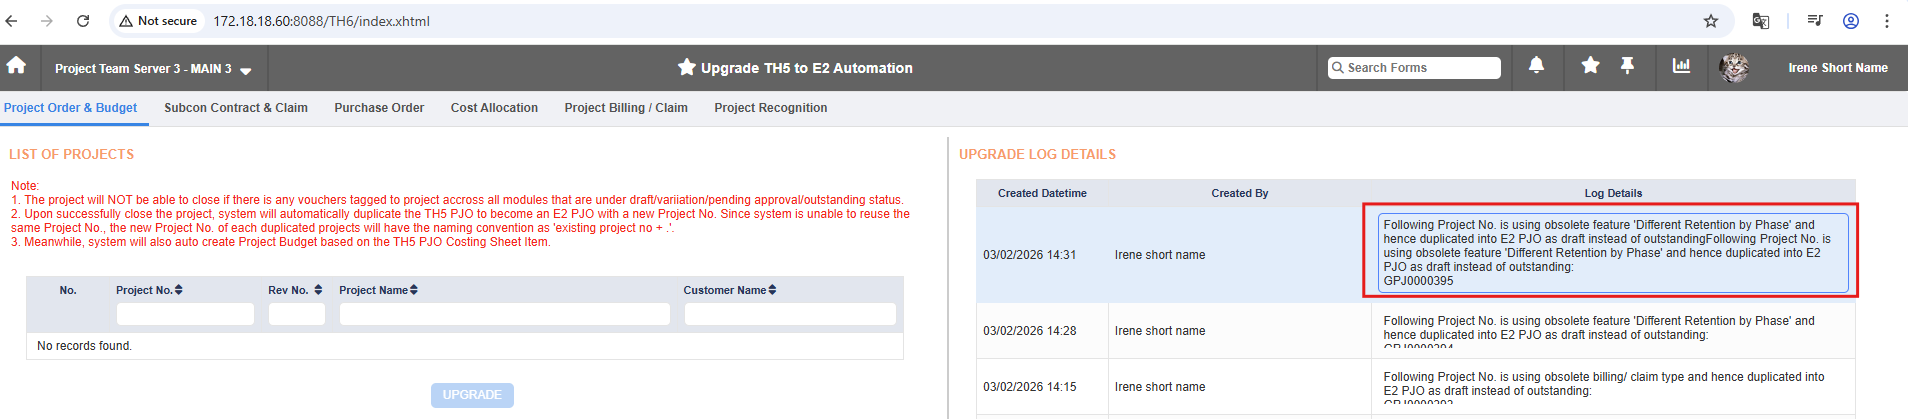Open the chart dashboard icon

coord(1681,66)
